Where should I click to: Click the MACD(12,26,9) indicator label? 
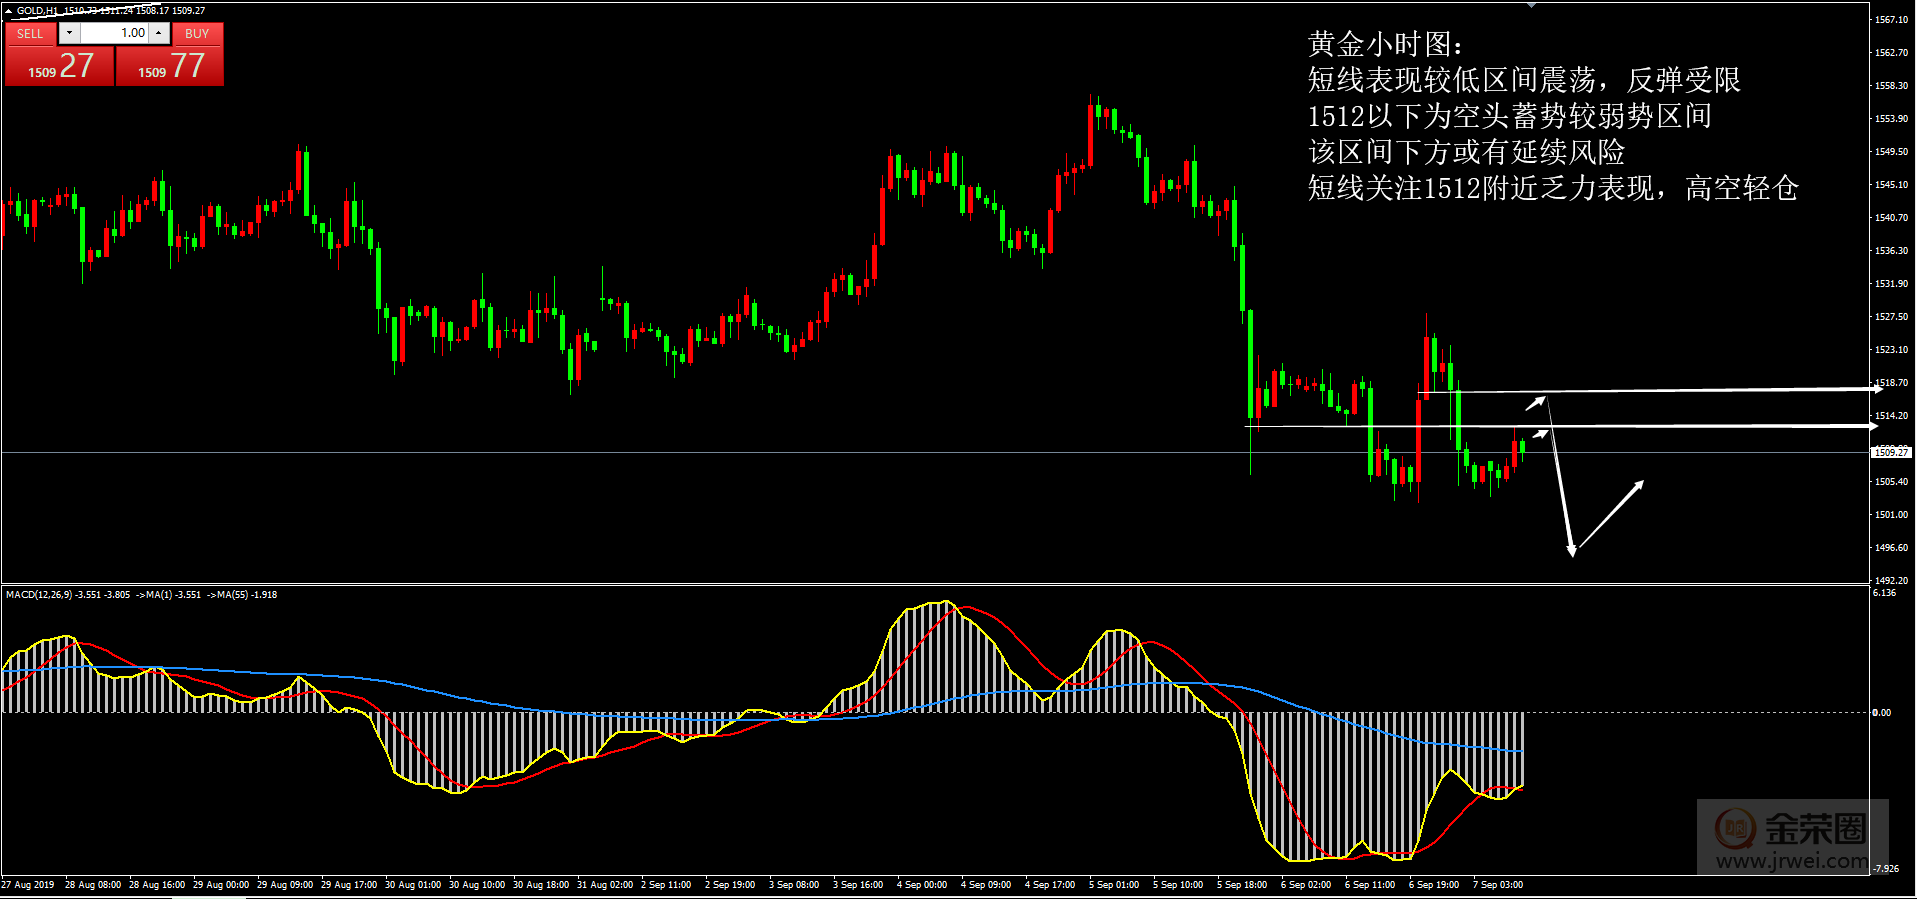coord(38,595)
